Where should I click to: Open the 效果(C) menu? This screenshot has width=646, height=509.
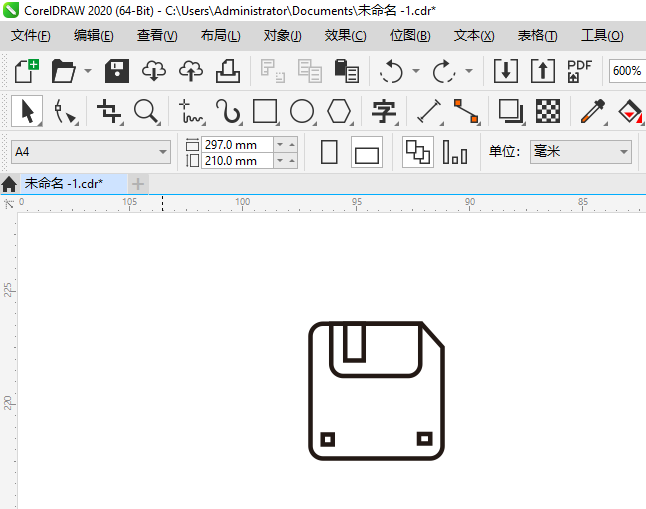pos(345,35)
